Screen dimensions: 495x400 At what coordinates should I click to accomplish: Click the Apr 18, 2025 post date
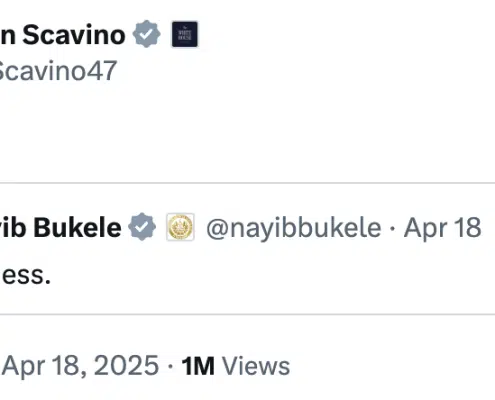81,366
